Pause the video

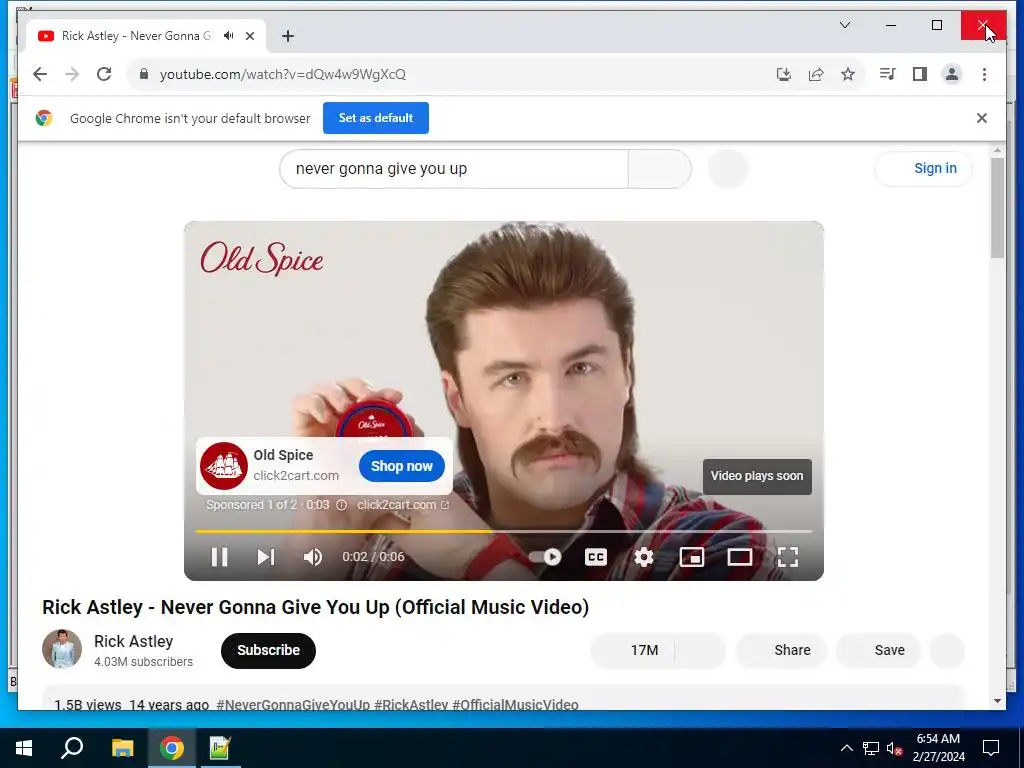click(219, 557)
